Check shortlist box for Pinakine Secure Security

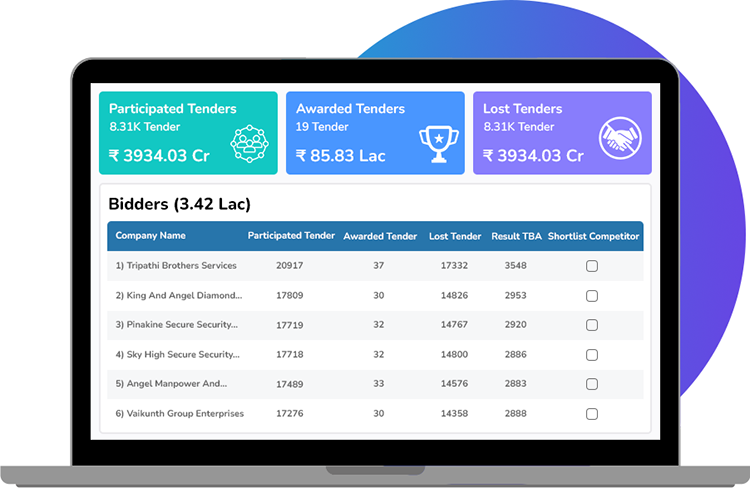click(x=592, y=325)
